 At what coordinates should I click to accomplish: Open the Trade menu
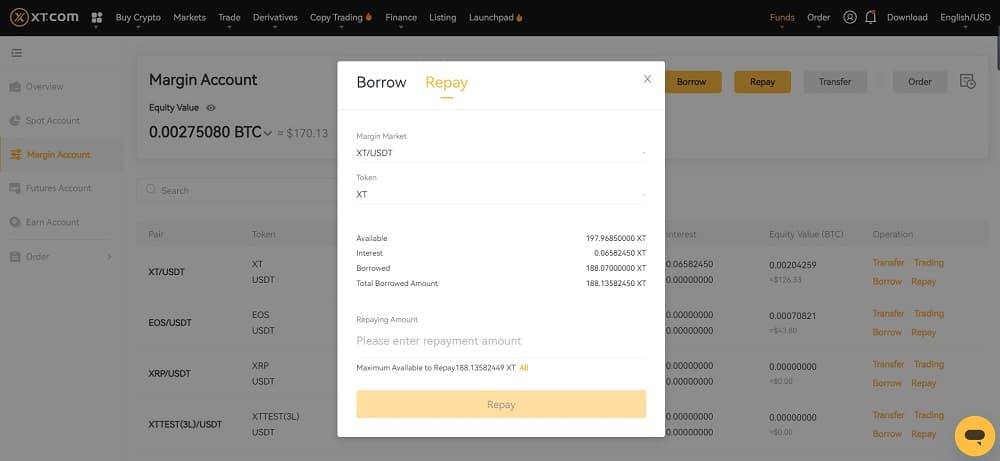click(x=229, y=17)
